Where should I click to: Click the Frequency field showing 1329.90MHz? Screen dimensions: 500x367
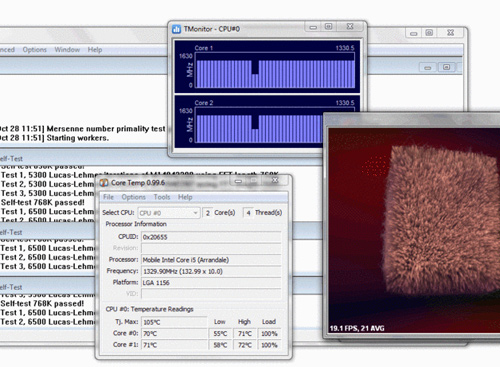click(211, 271)
